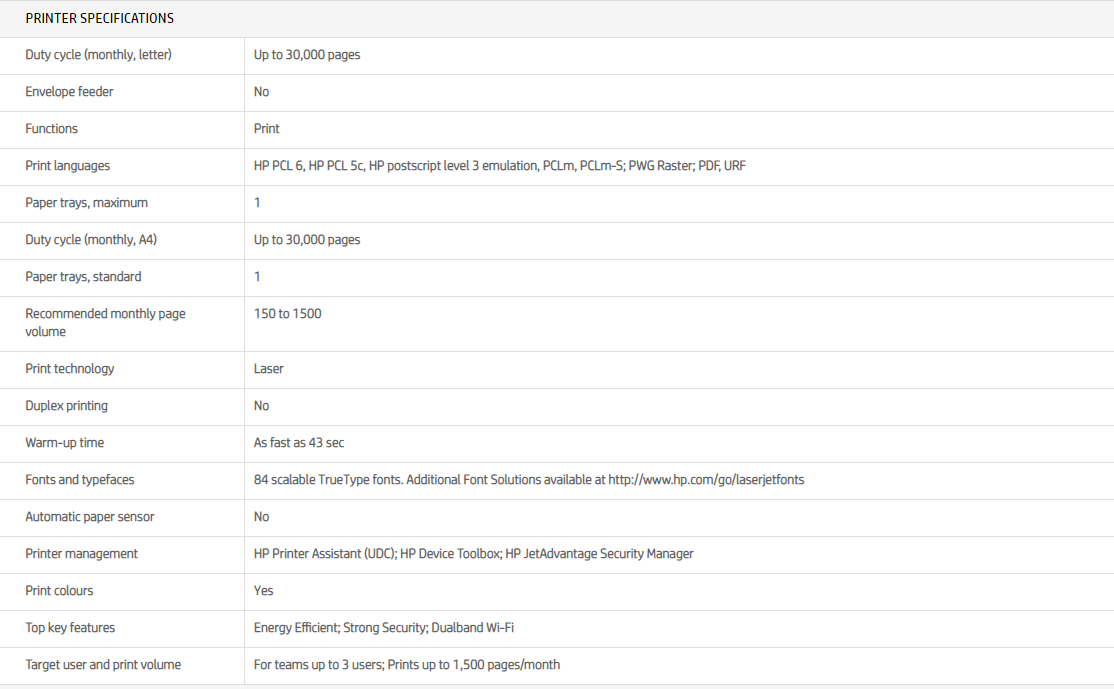Click the "As fast as 43 sec" value
This screenshot has width=1114, height=689.
pyautogui.click(x=299, y=443)
